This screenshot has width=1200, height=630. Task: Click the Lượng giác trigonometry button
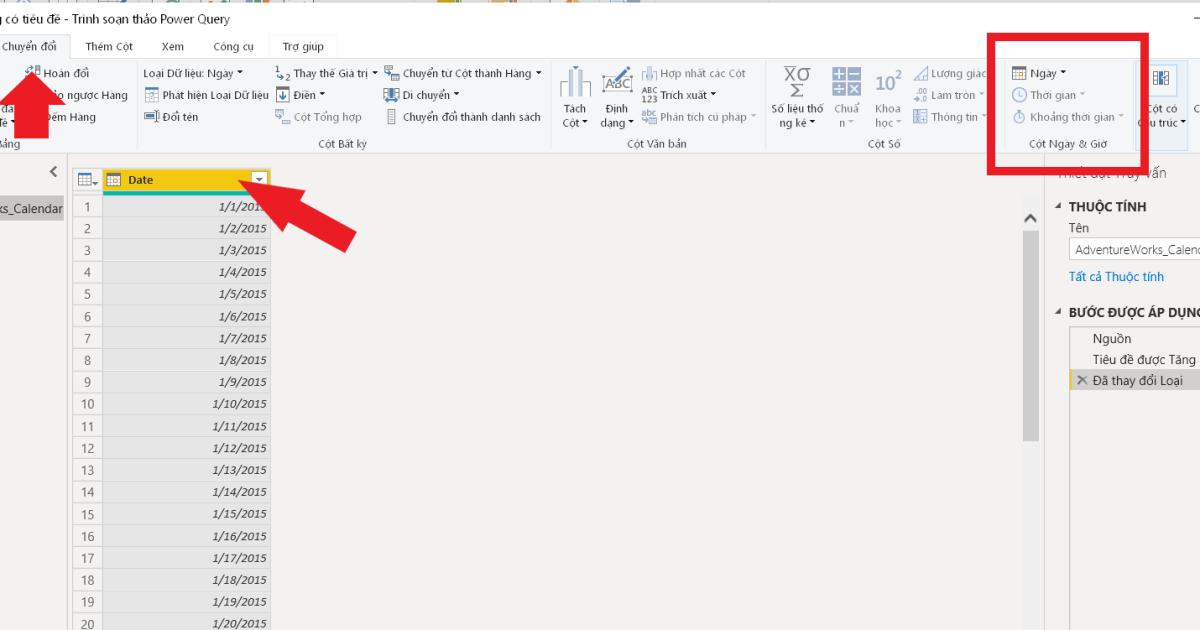pyautogui.click(x=951, y=73)
